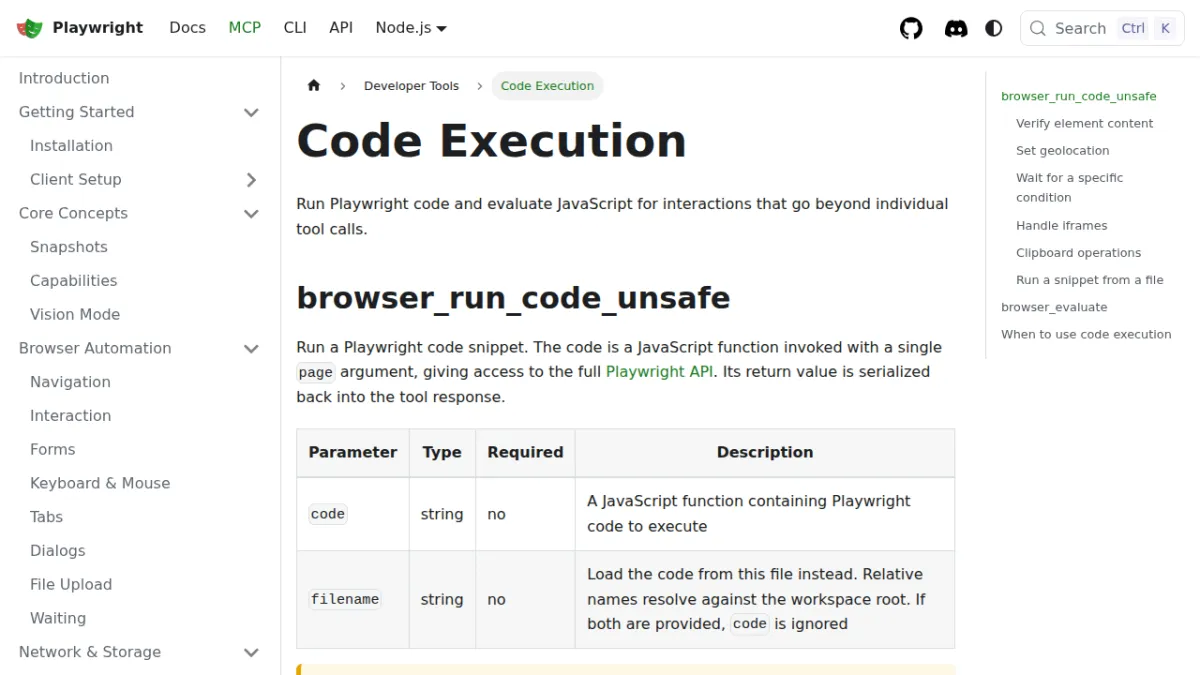Screen dimensions: 1200x675
Task: Collapse the Network & Storage section
Action: point(251,652)
